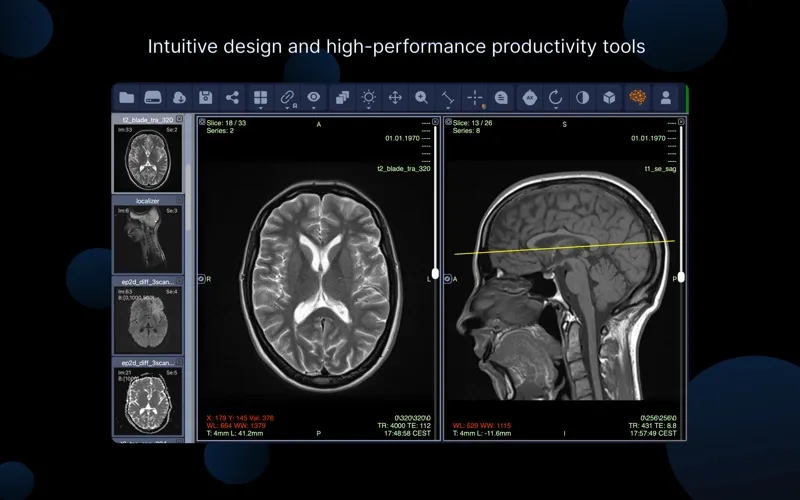This screenshot has width=800, height=500.
Task: Click the cloud download icon
Action: pos(179,97)
